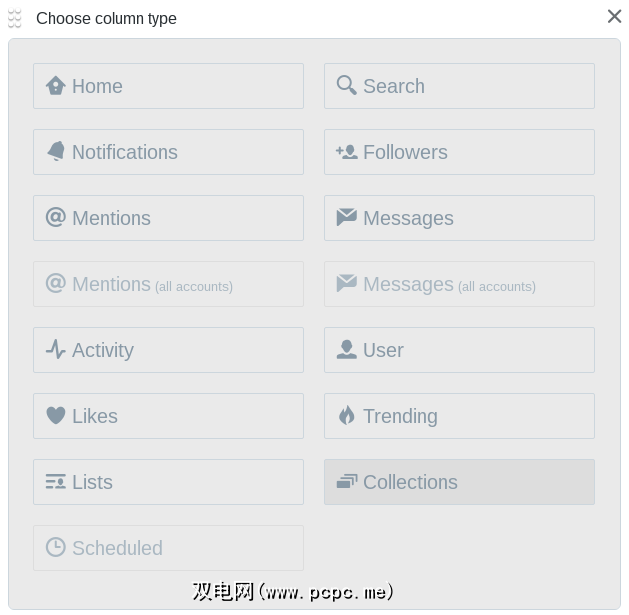Select Mentions (all accounts) column

tap(168, 284)
